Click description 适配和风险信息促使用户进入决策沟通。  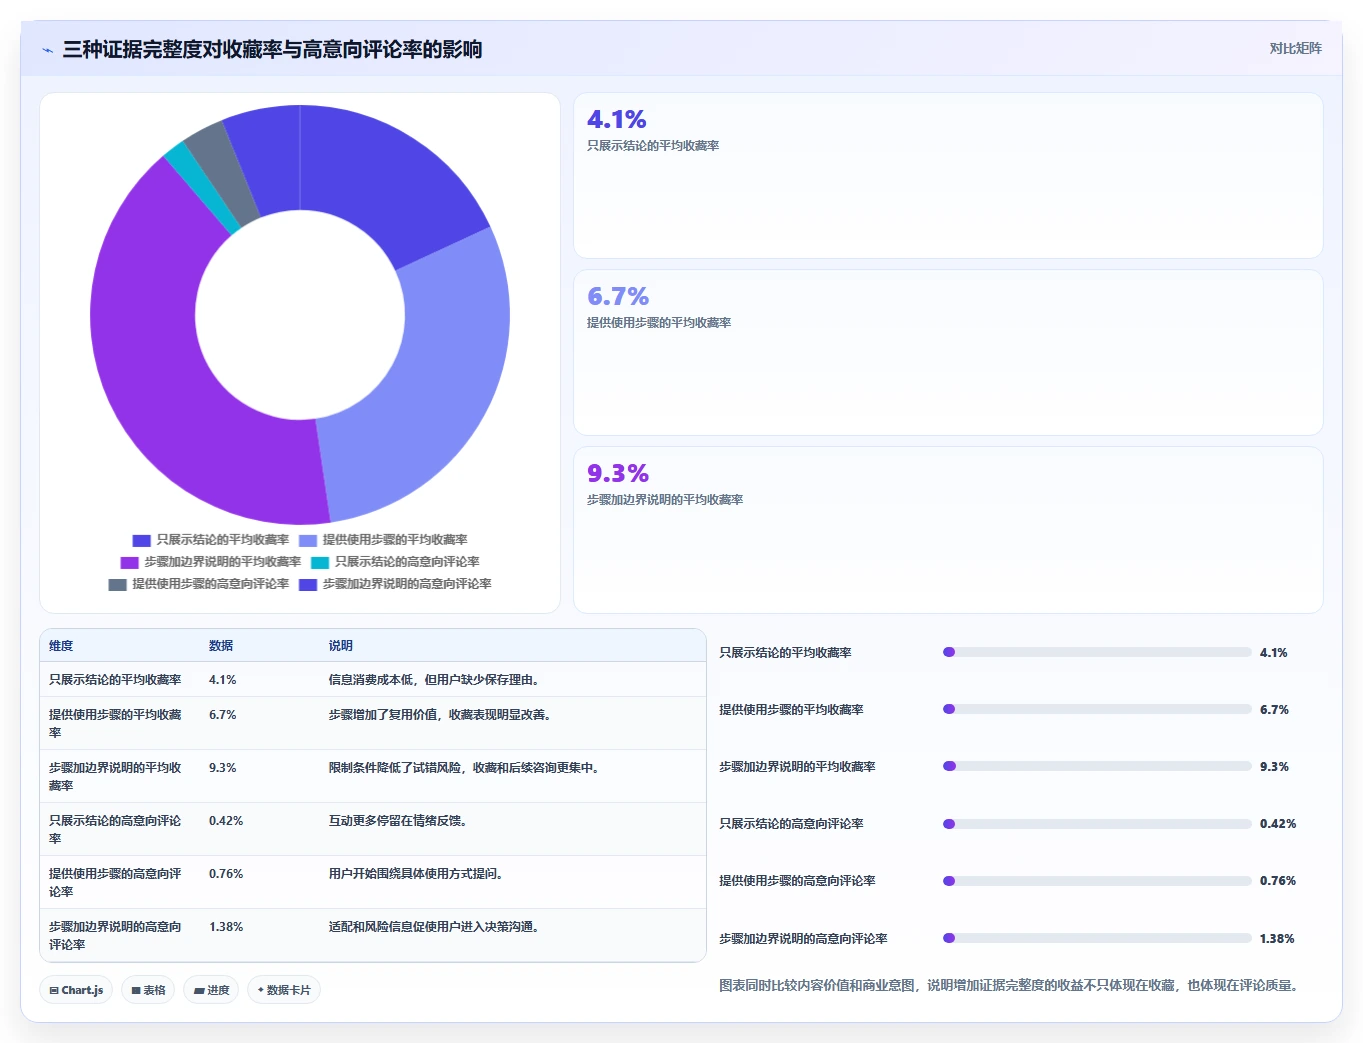(x=437, y=927)
